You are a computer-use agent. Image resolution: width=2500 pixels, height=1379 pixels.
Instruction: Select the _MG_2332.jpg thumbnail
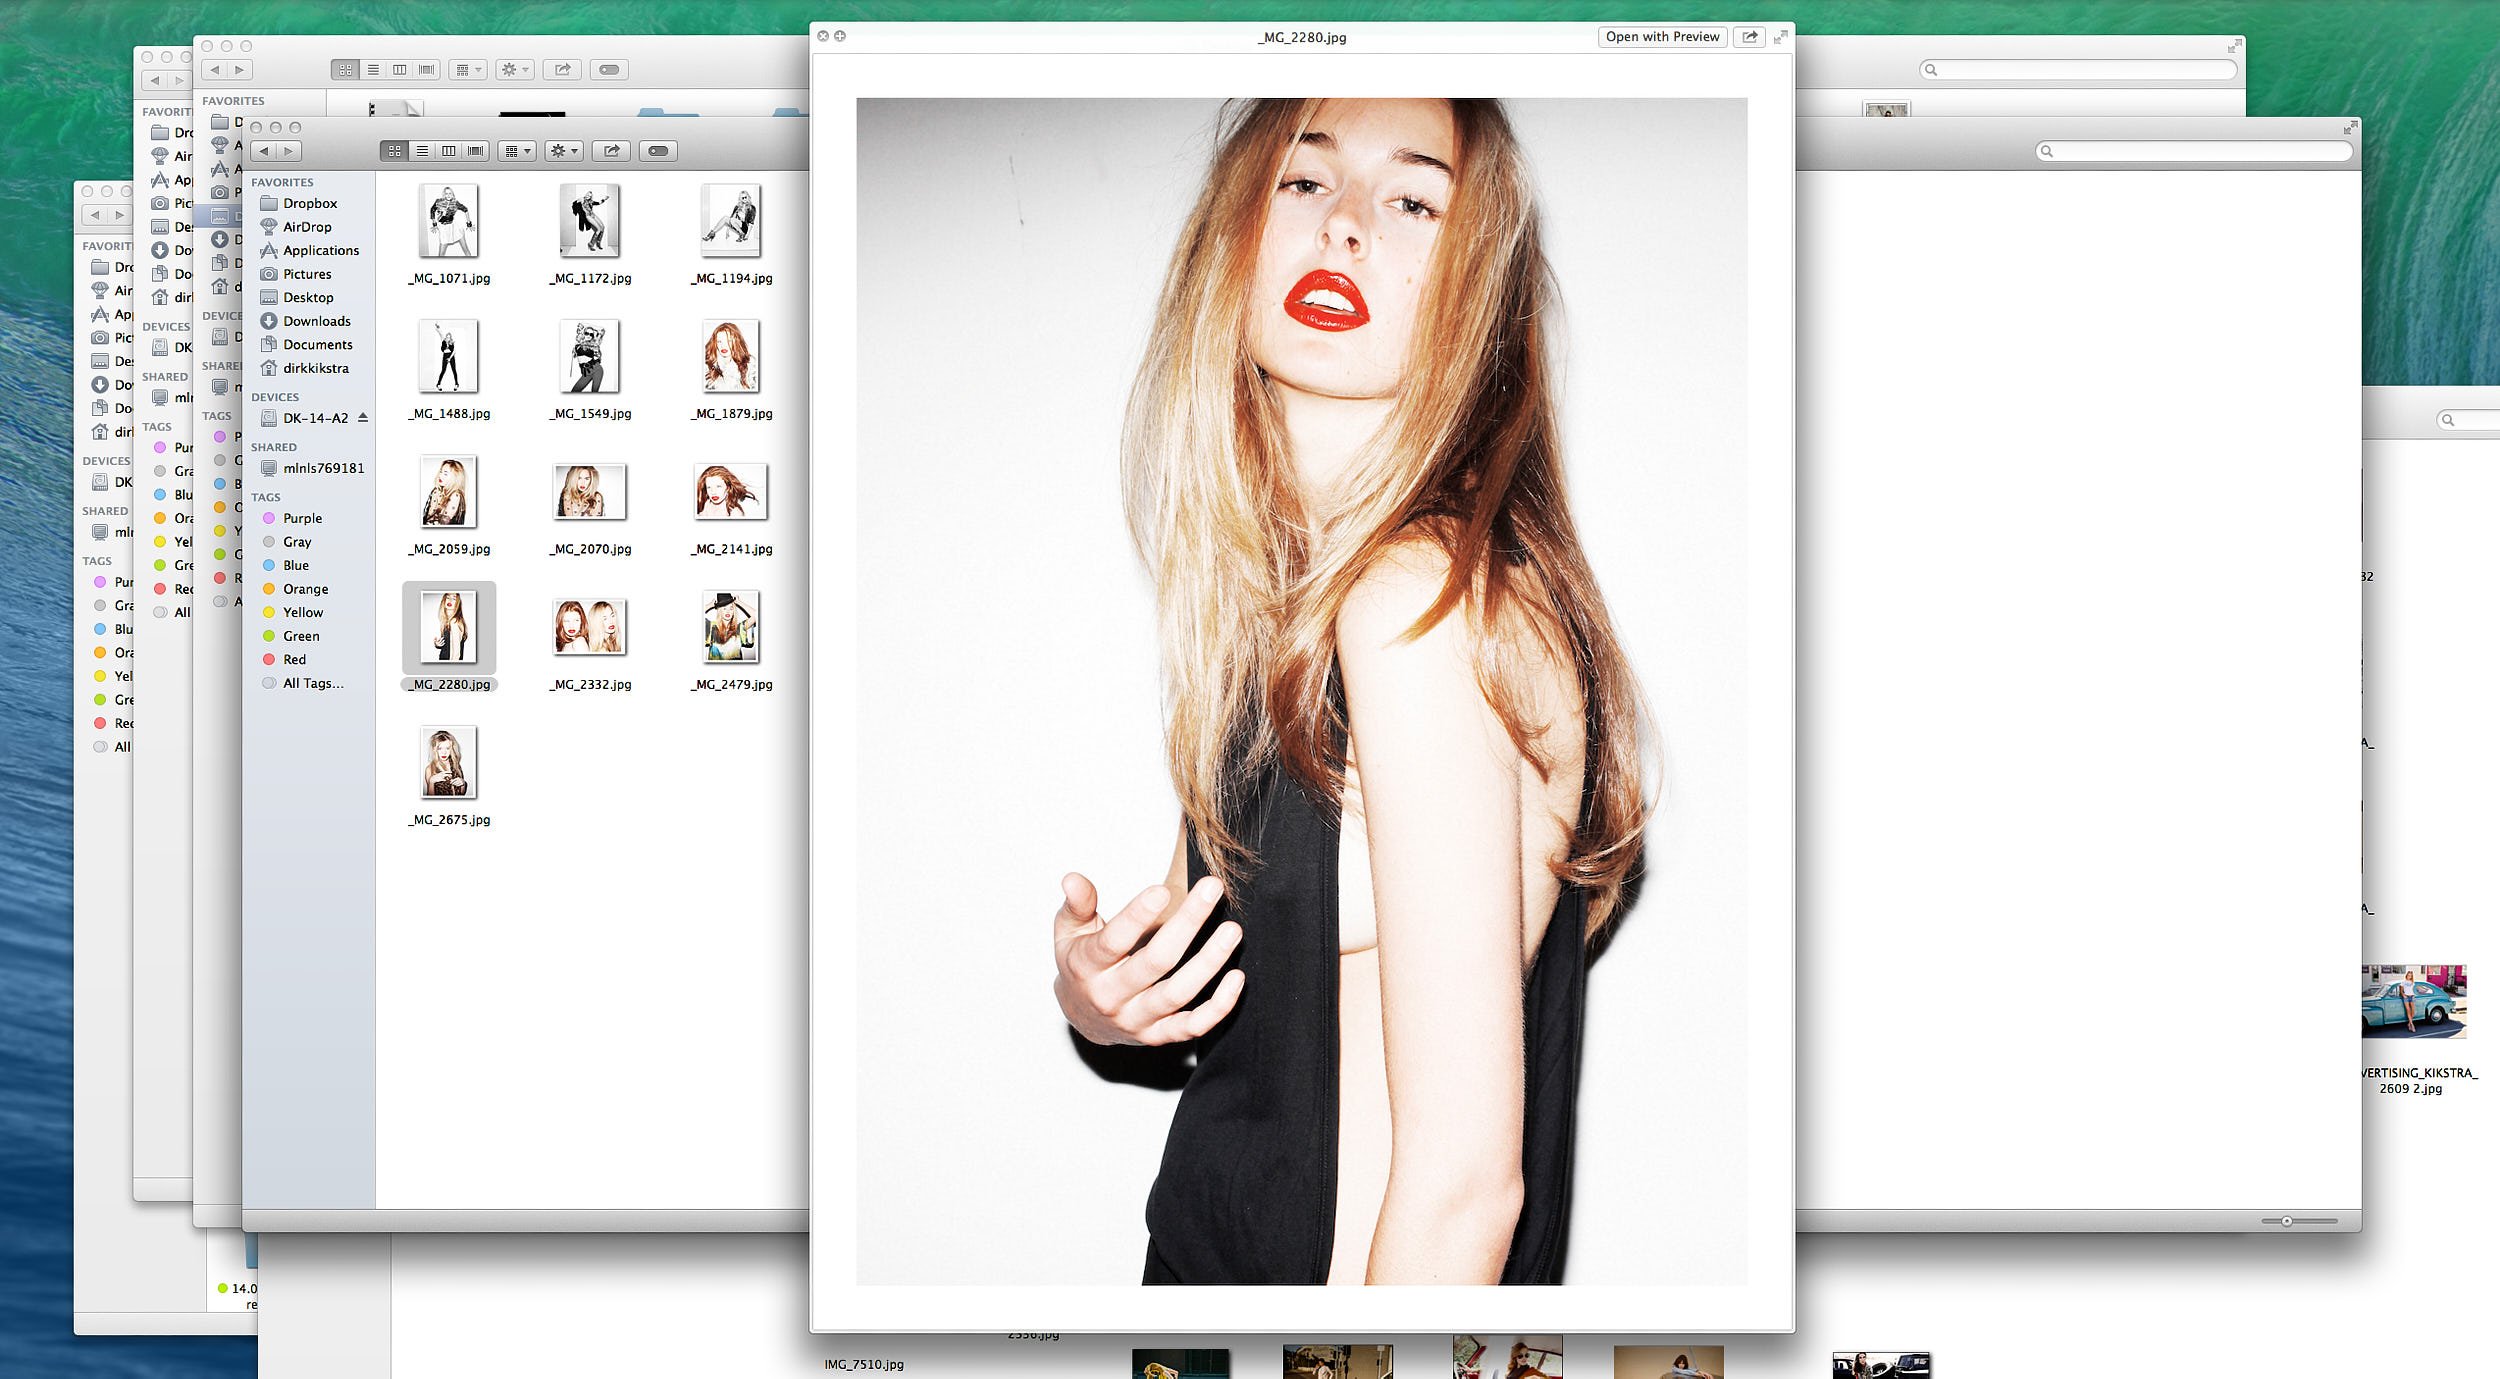click(590, 628)
